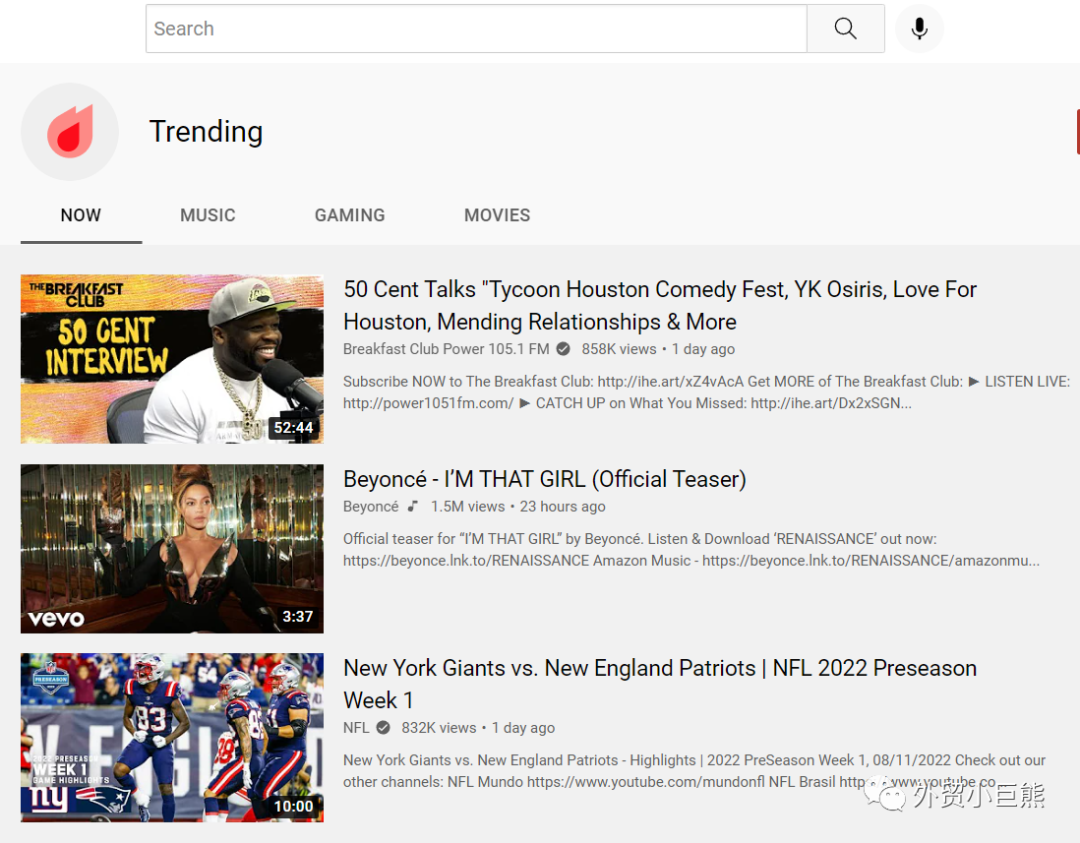1080x843 pixels.
Task: Click Breakfast Club verified checkmark badge
Action: click(x=563, y=348)
